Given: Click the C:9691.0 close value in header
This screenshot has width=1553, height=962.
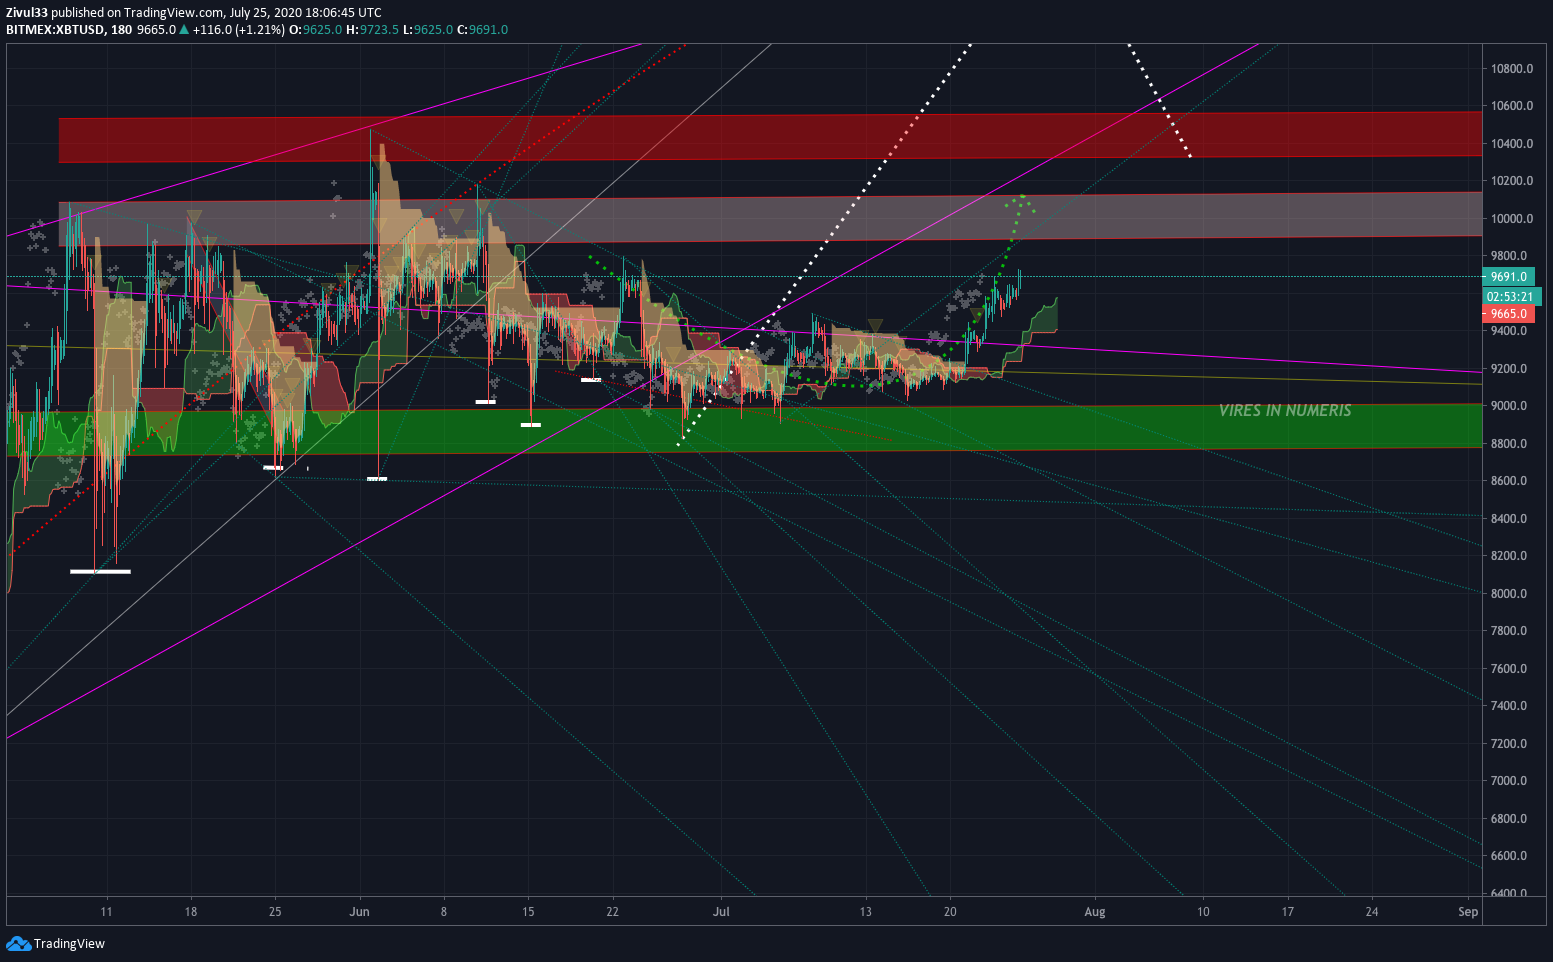Looking at the screenshot, I should click(482, 30).
